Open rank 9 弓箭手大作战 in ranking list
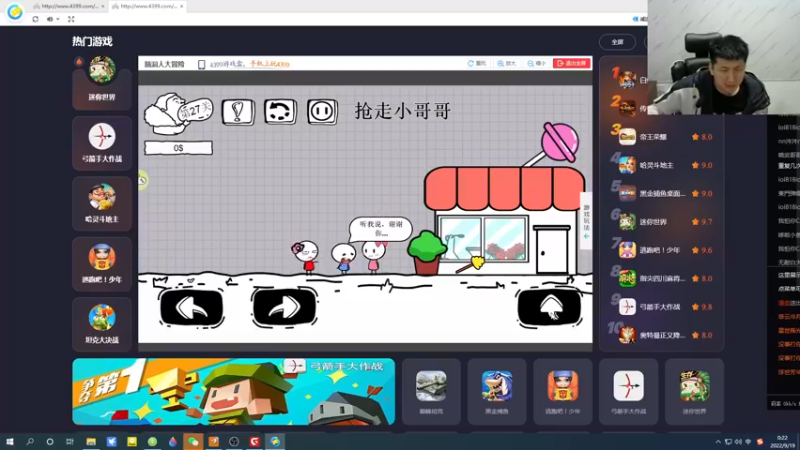Screen dimensions: 800x450 pyautogui.click(x=662, y=307)
